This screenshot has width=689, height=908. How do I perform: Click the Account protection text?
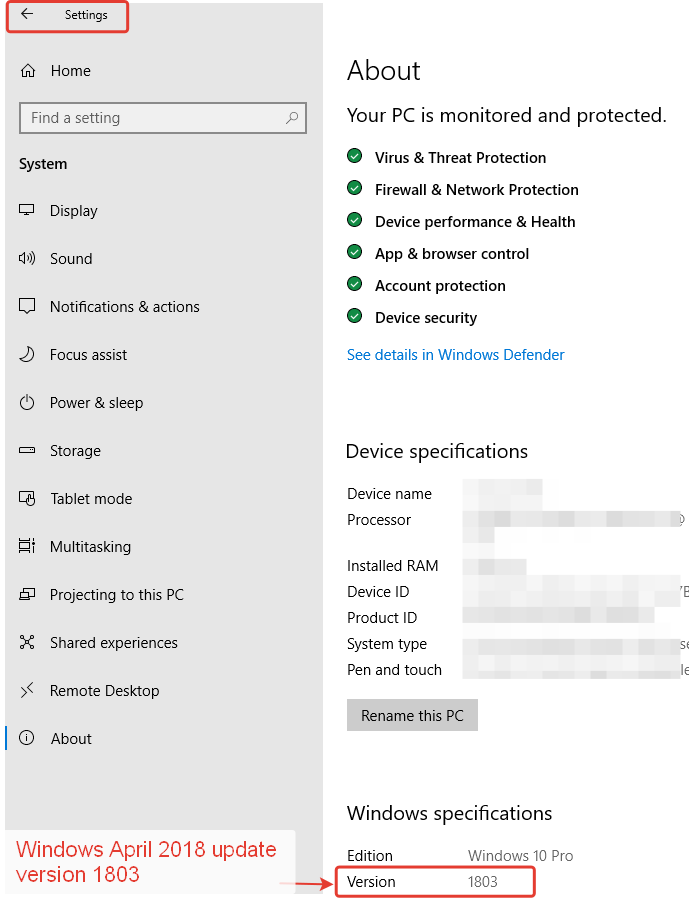440,285
